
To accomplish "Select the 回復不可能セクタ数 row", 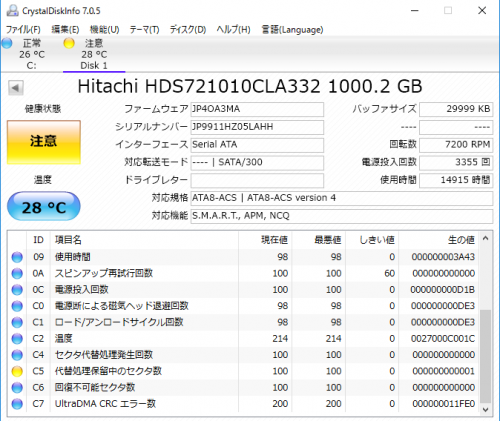I will [x=243, y=388].
